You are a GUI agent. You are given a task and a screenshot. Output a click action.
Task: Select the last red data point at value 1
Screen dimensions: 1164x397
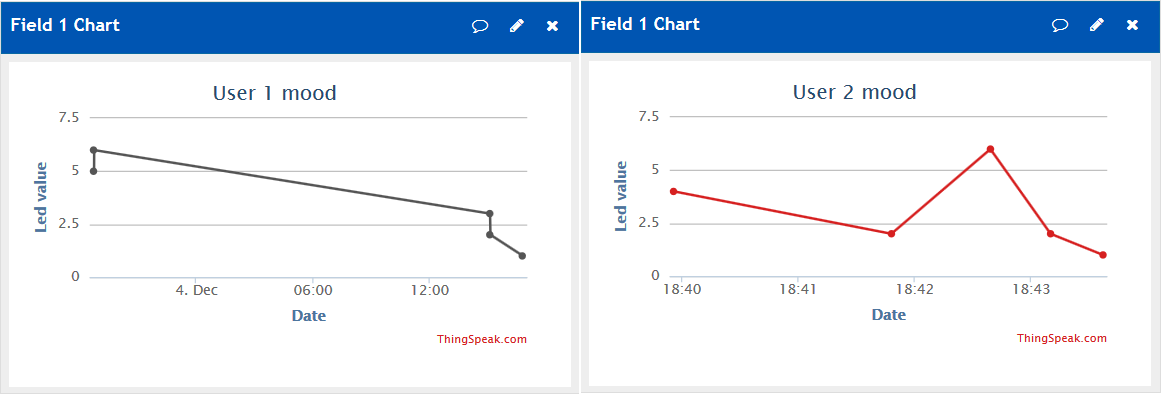point(1103,255)
